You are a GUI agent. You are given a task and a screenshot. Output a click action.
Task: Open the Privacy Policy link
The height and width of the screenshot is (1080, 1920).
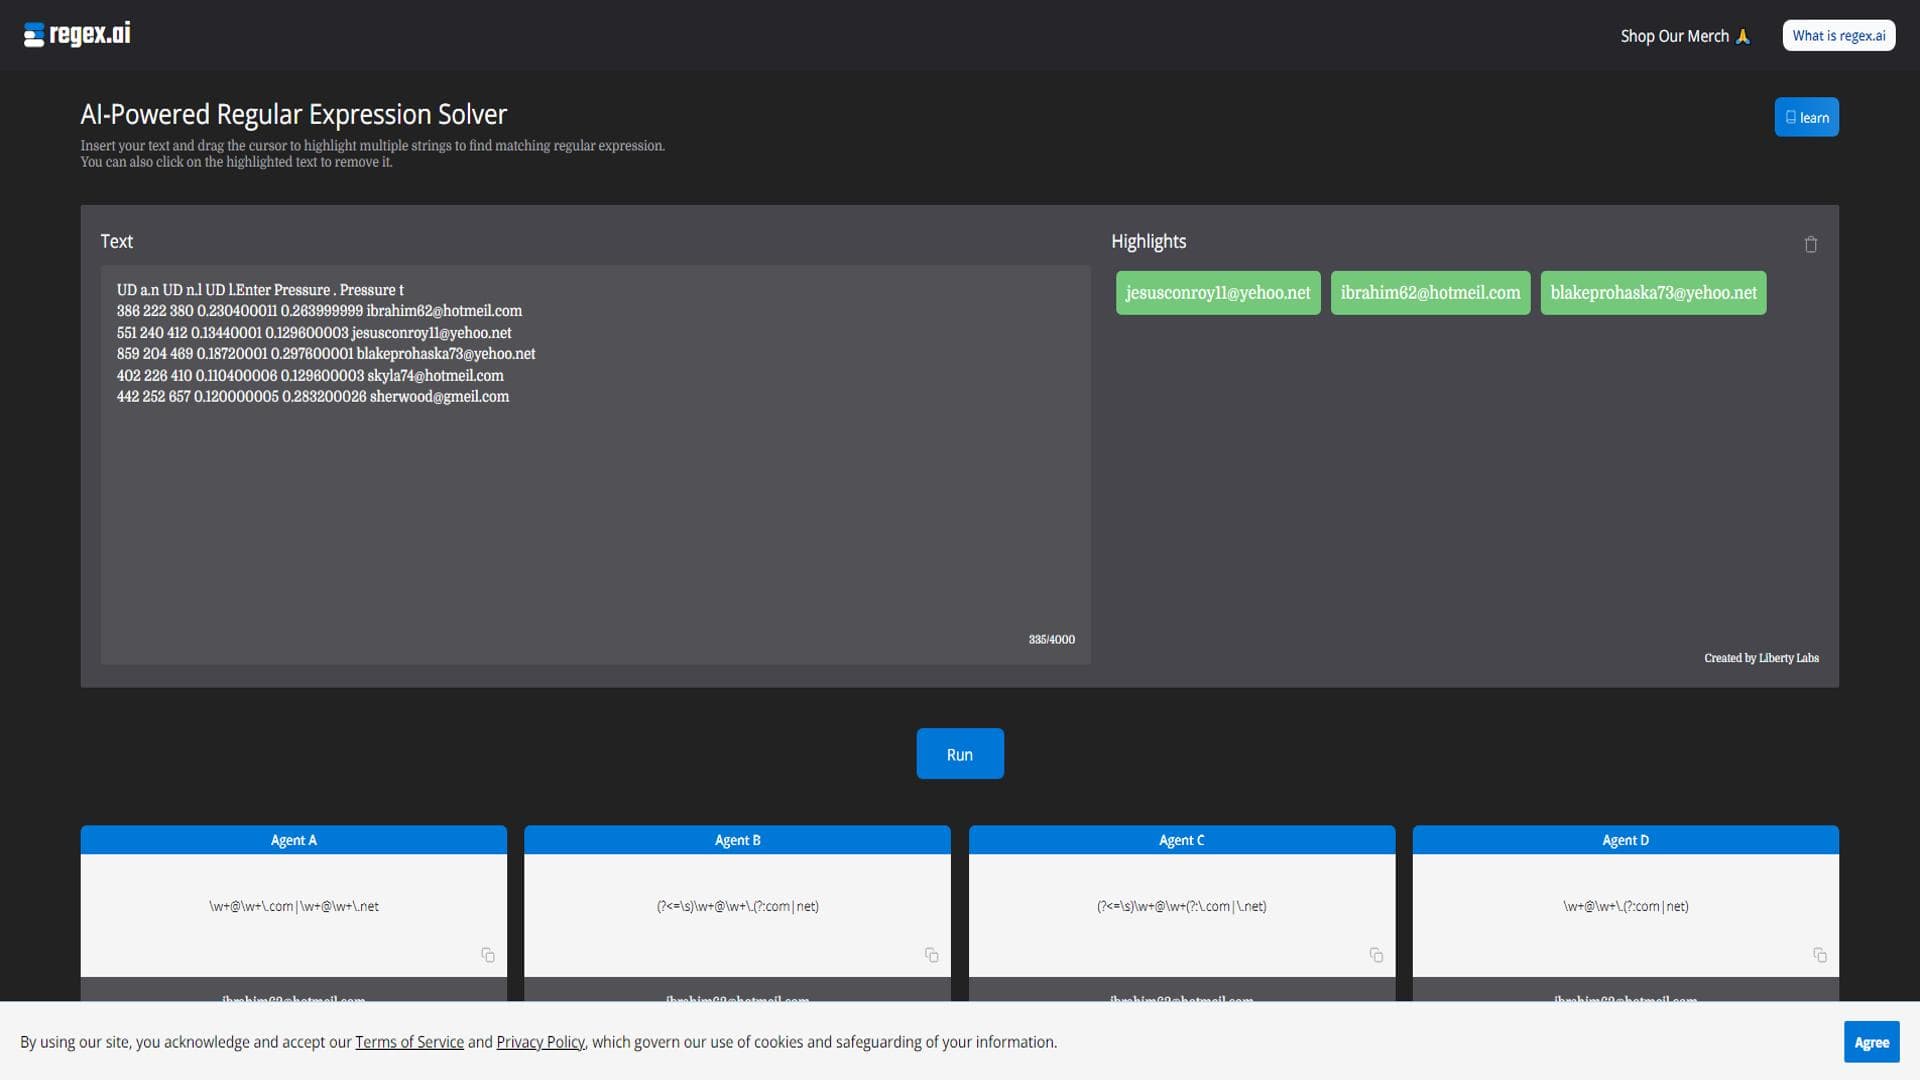540,1041
